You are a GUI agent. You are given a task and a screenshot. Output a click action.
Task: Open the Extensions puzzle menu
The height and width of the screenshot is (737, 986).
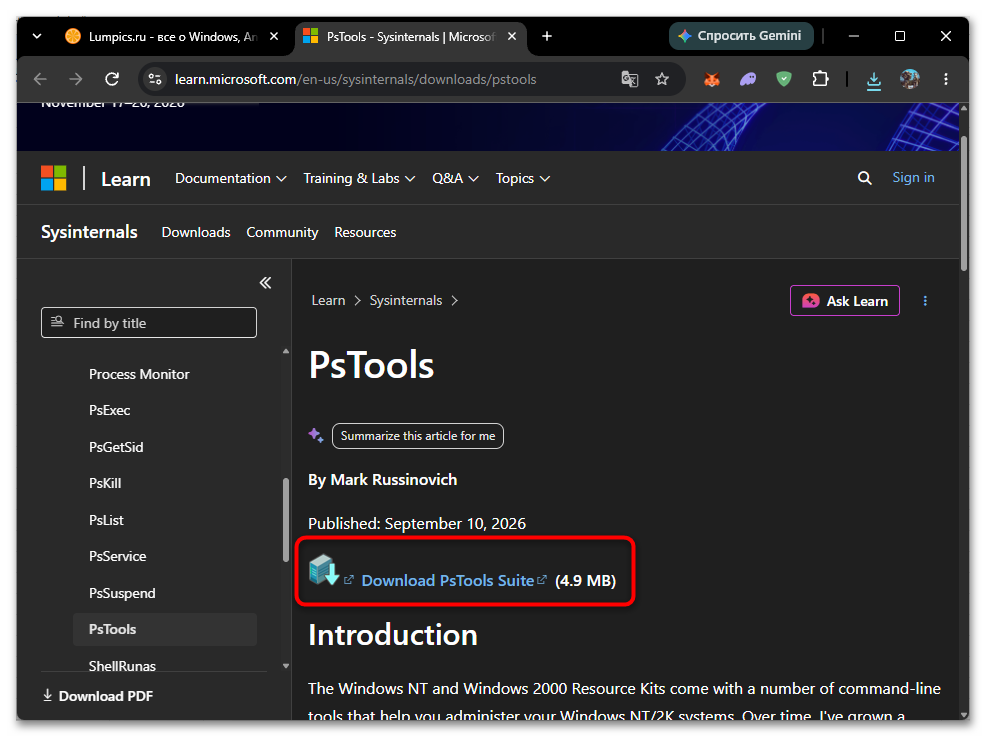pos(820,79)
